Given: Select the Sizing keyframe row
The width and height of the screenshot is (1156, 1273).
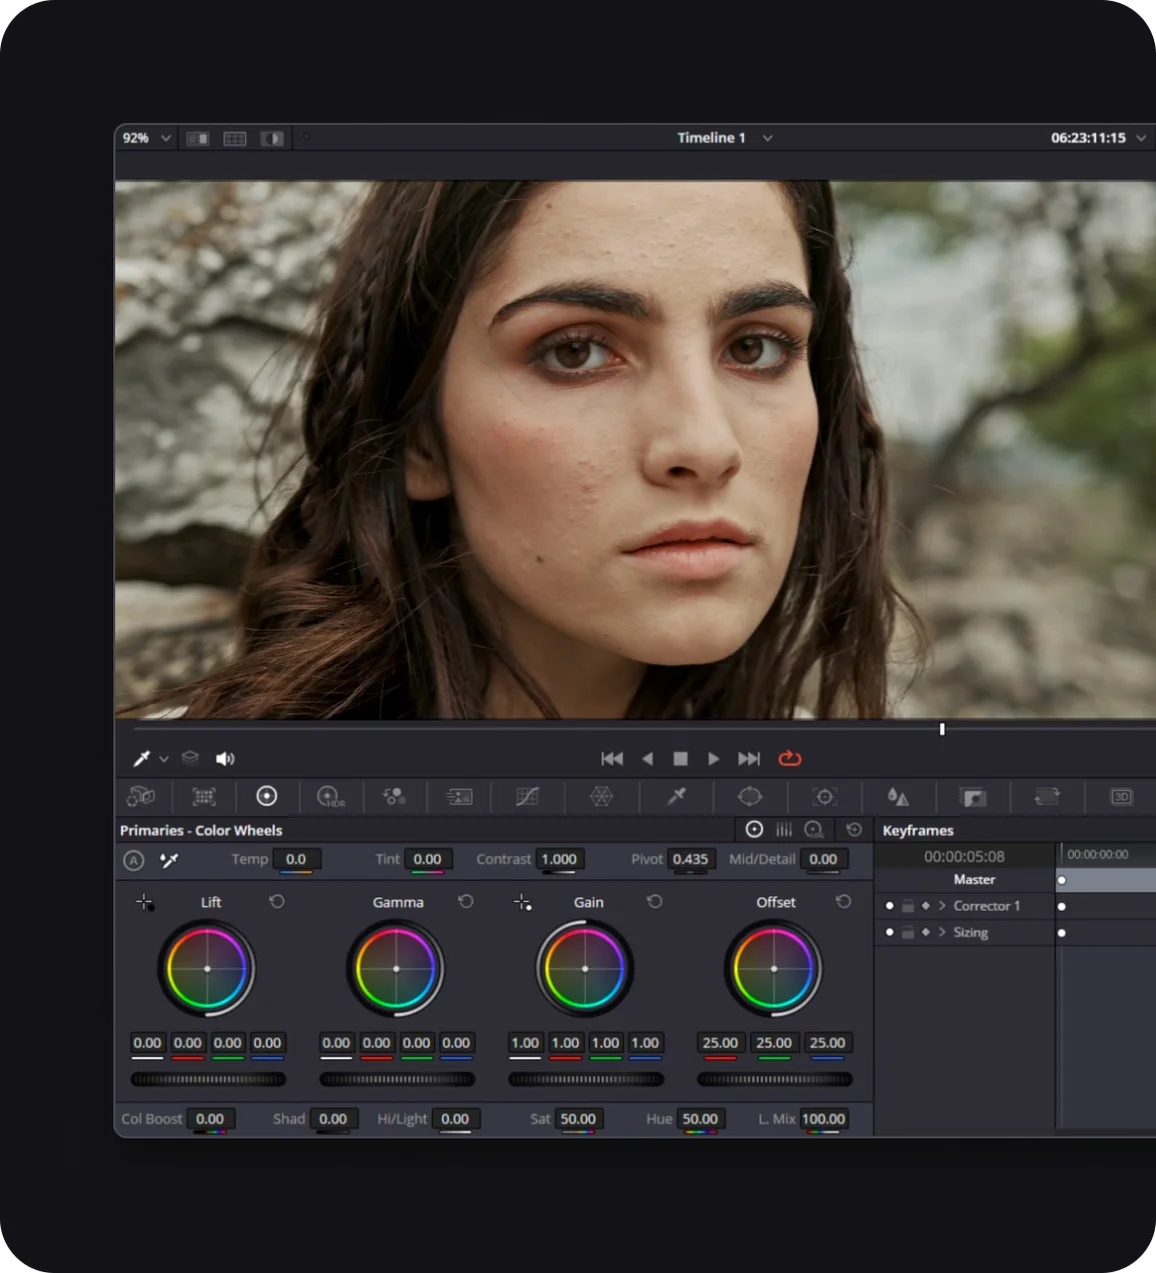Looking at the screenshot, I should point(970,932).
